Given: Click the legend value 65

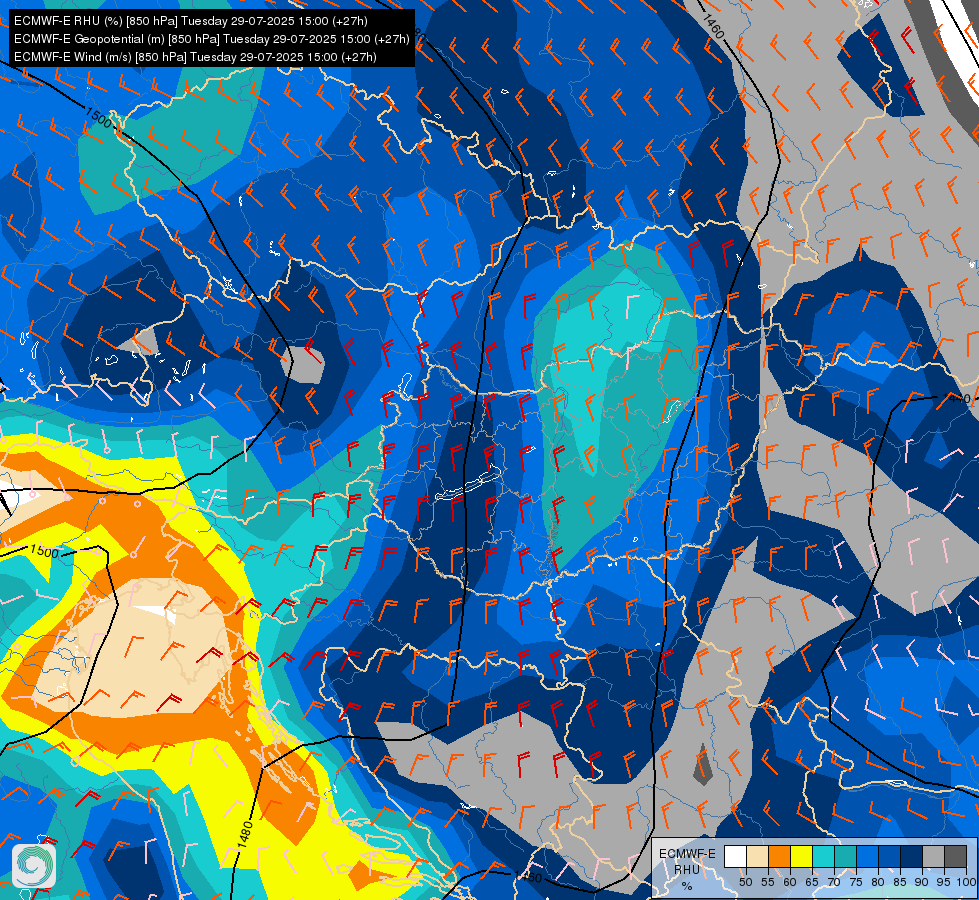Looking at the screenshot, I should tap(812, 882).
